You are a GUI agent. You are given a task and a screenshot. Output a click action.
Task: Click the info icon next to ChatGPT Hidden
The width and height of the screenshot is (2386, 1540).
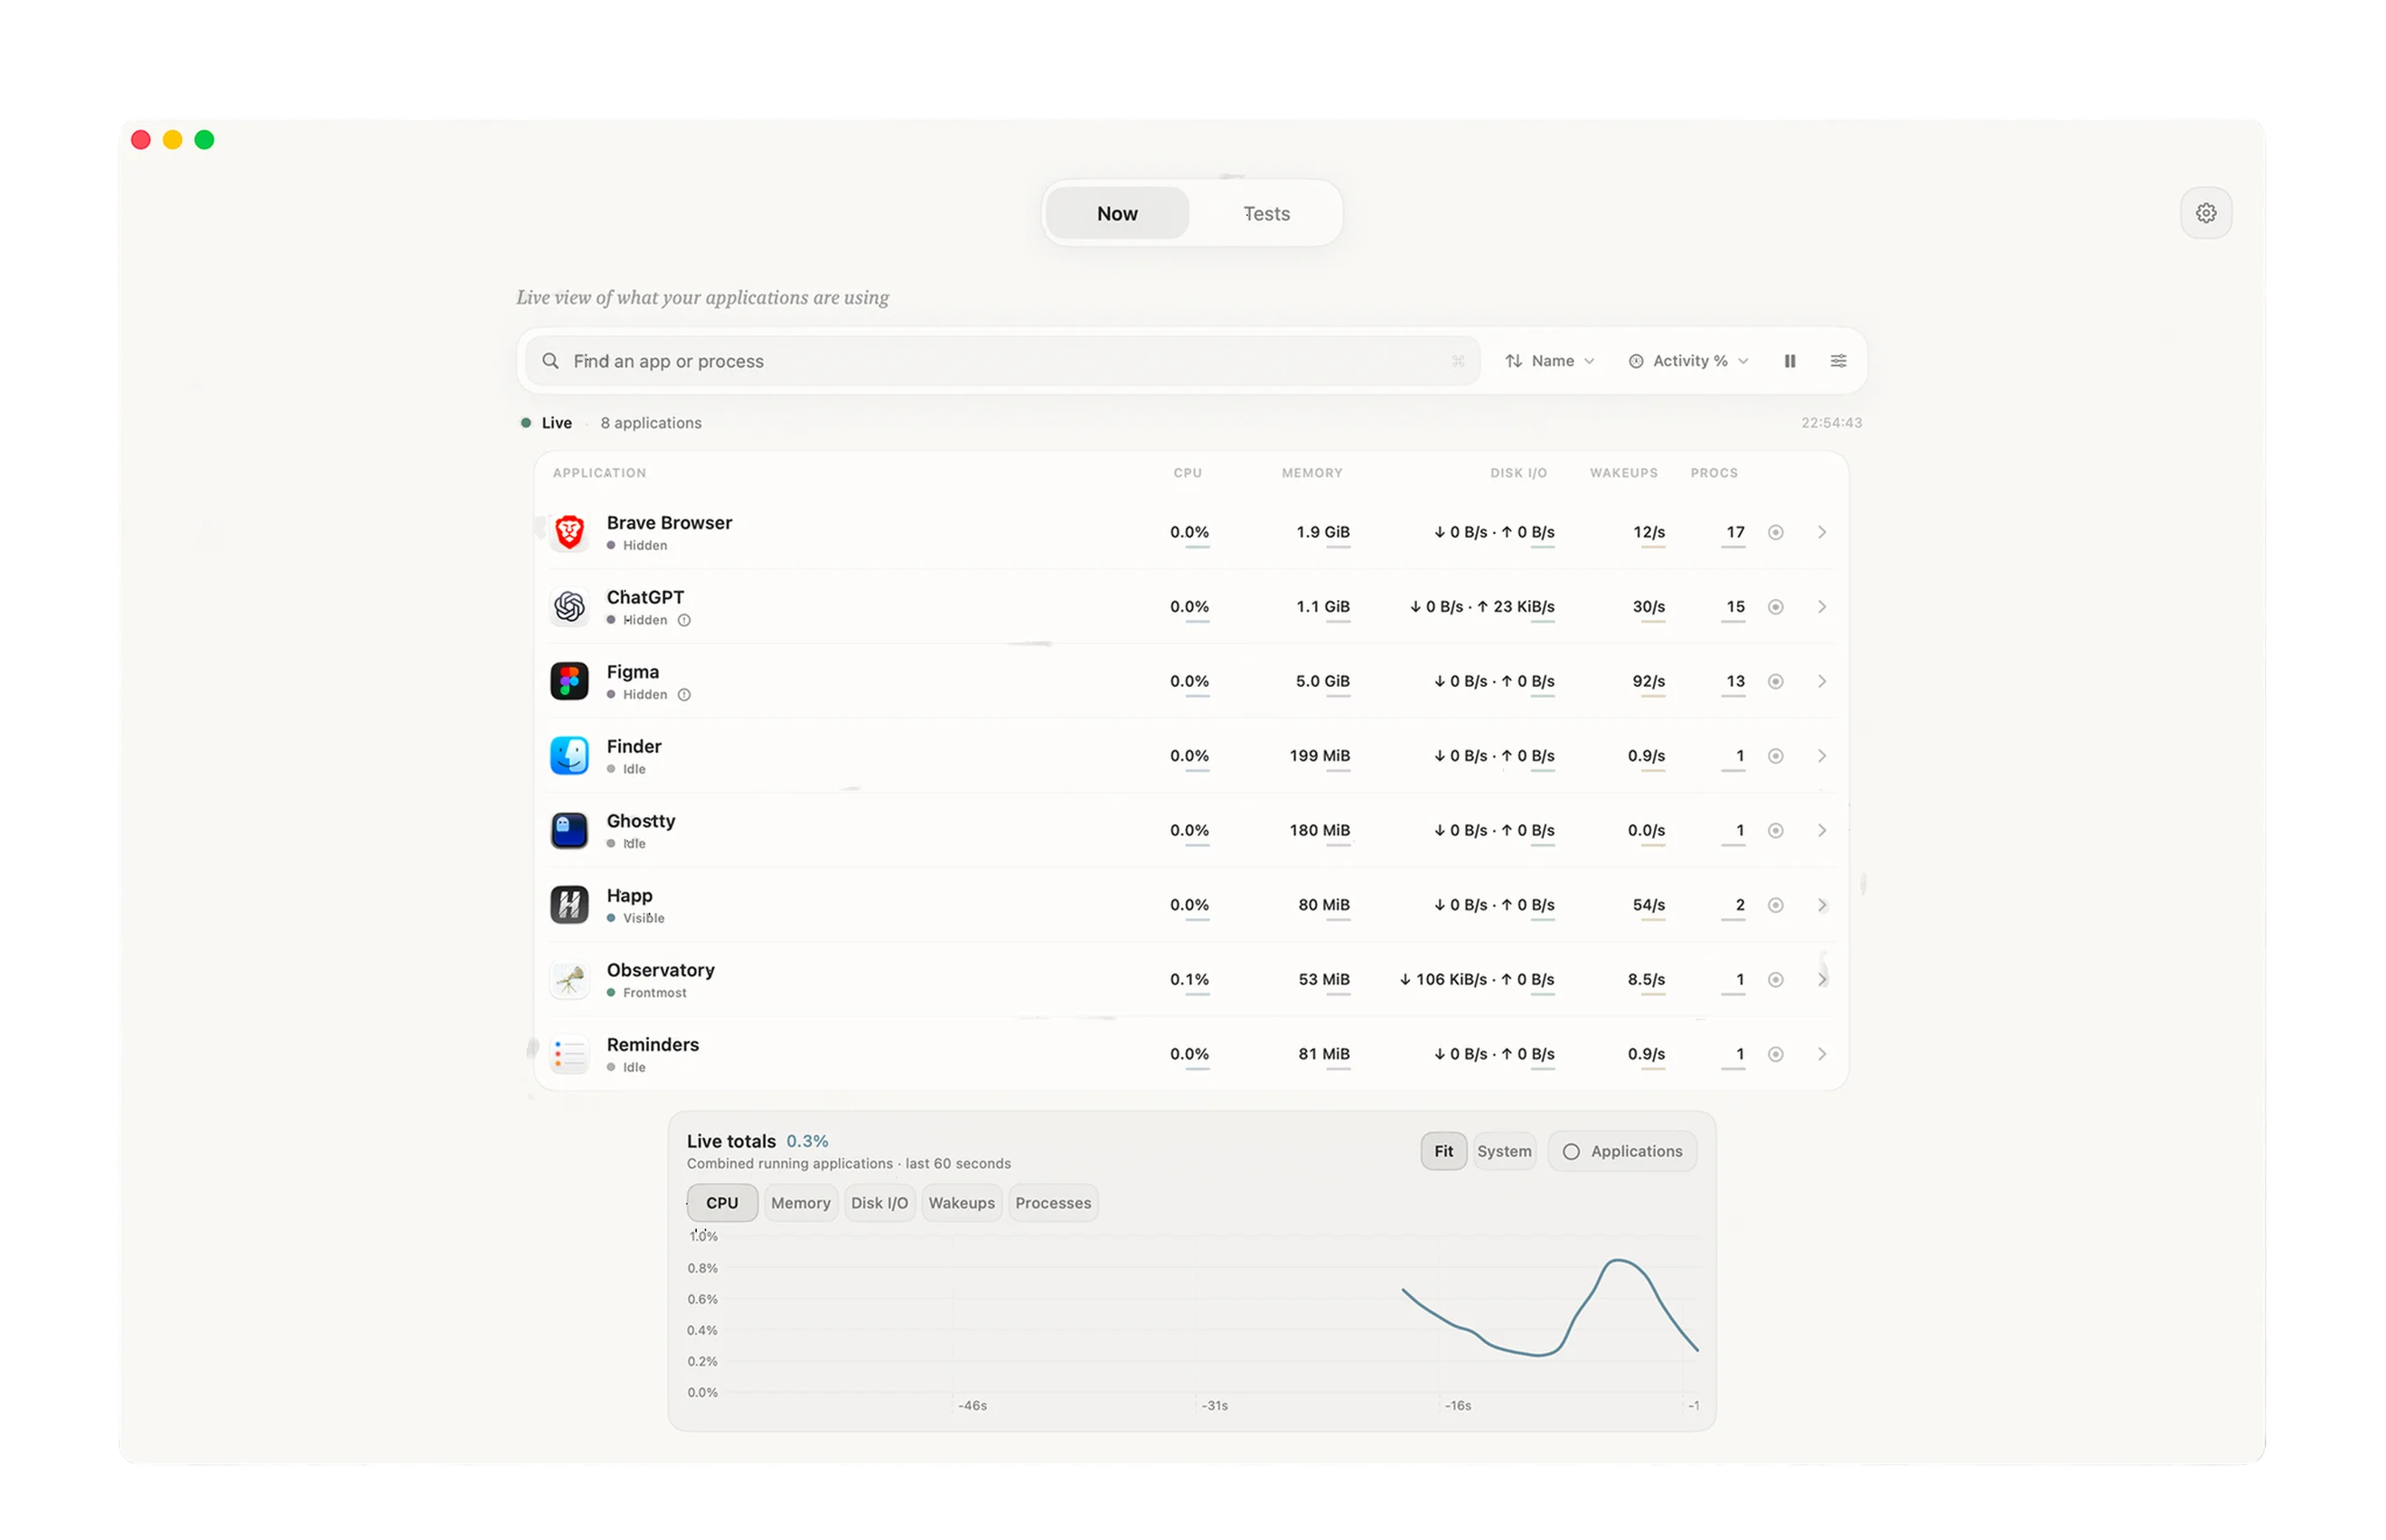(x=684, y=620)
